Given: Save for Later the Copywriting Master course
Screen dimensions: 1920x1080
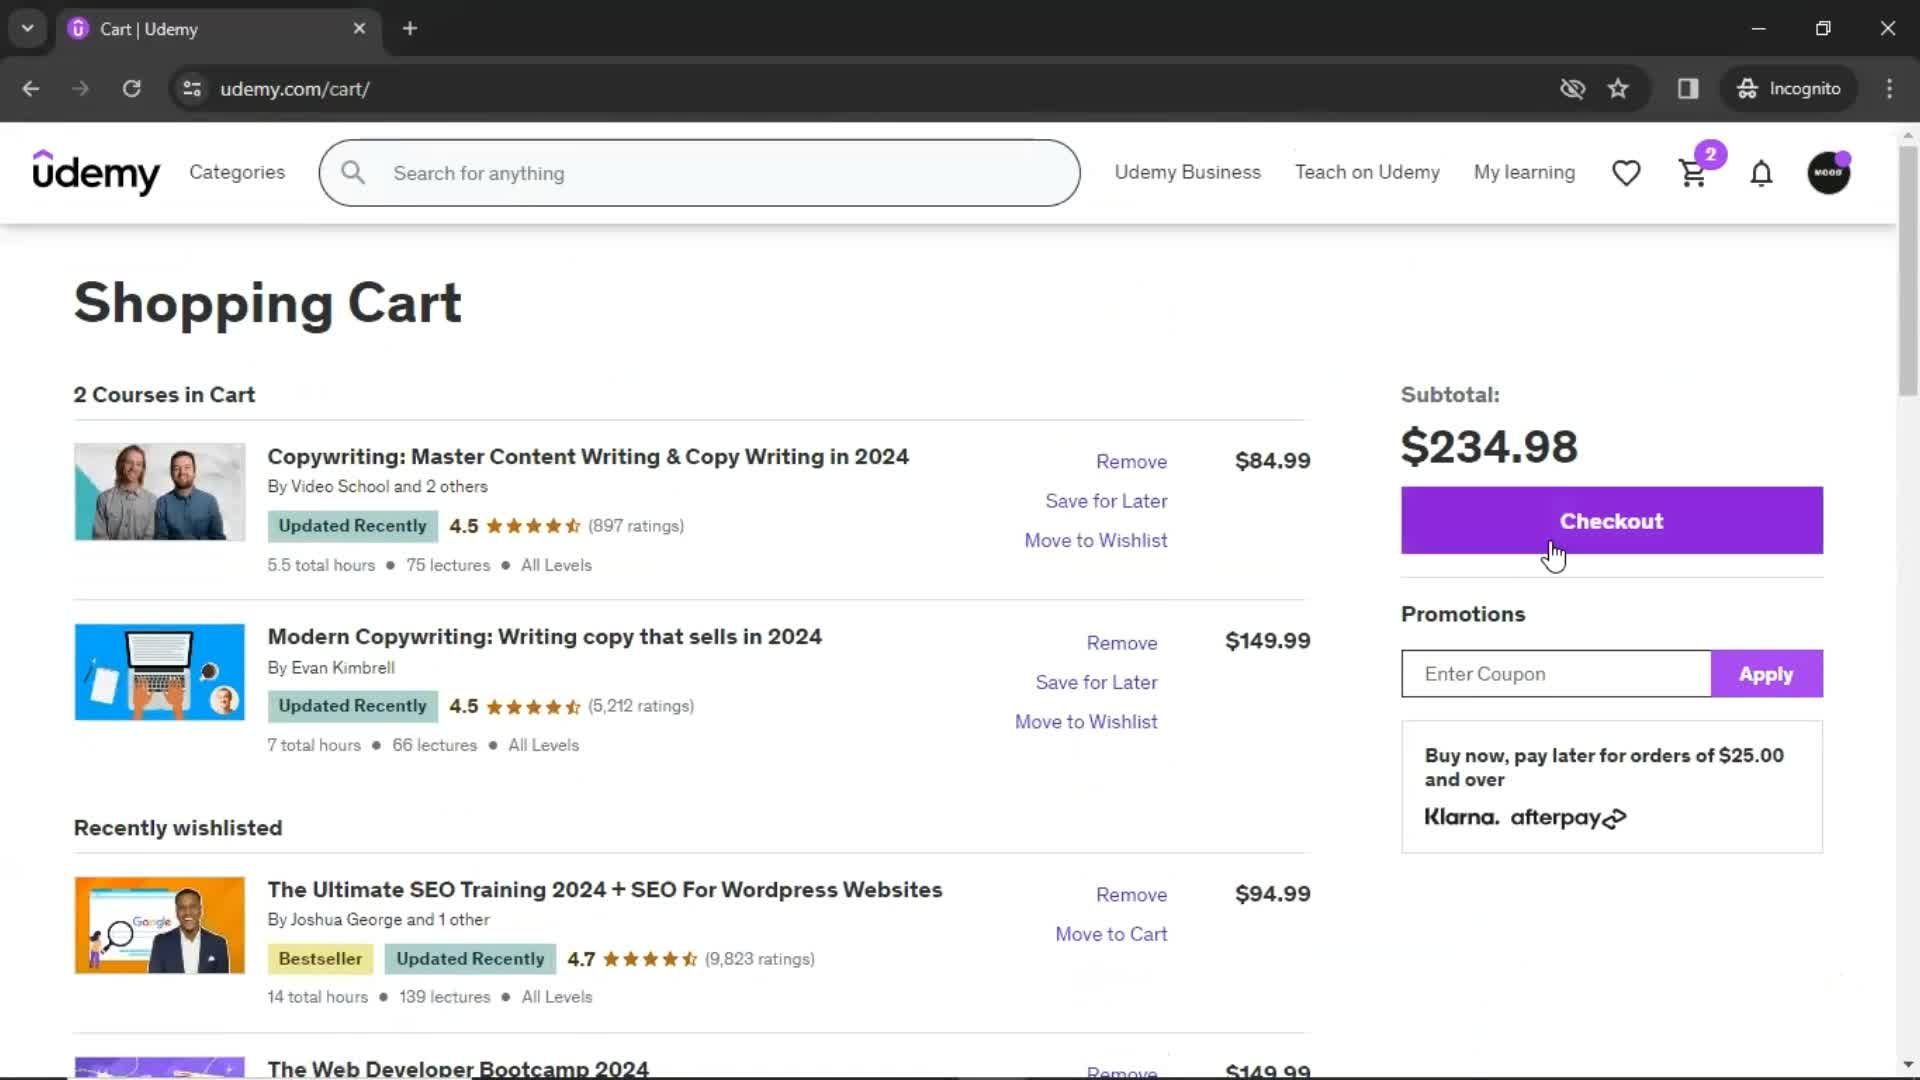Looking at the screenshot, I should pos(1106,501).
